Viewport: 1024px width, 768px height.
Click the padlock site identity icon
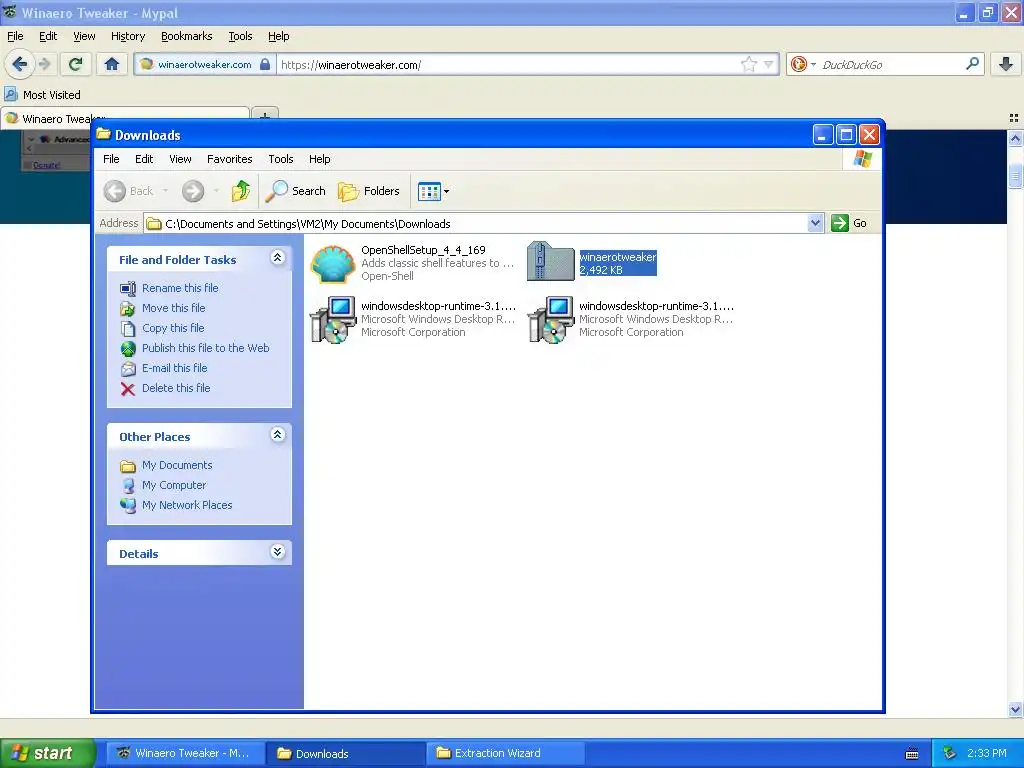point(264,64)
